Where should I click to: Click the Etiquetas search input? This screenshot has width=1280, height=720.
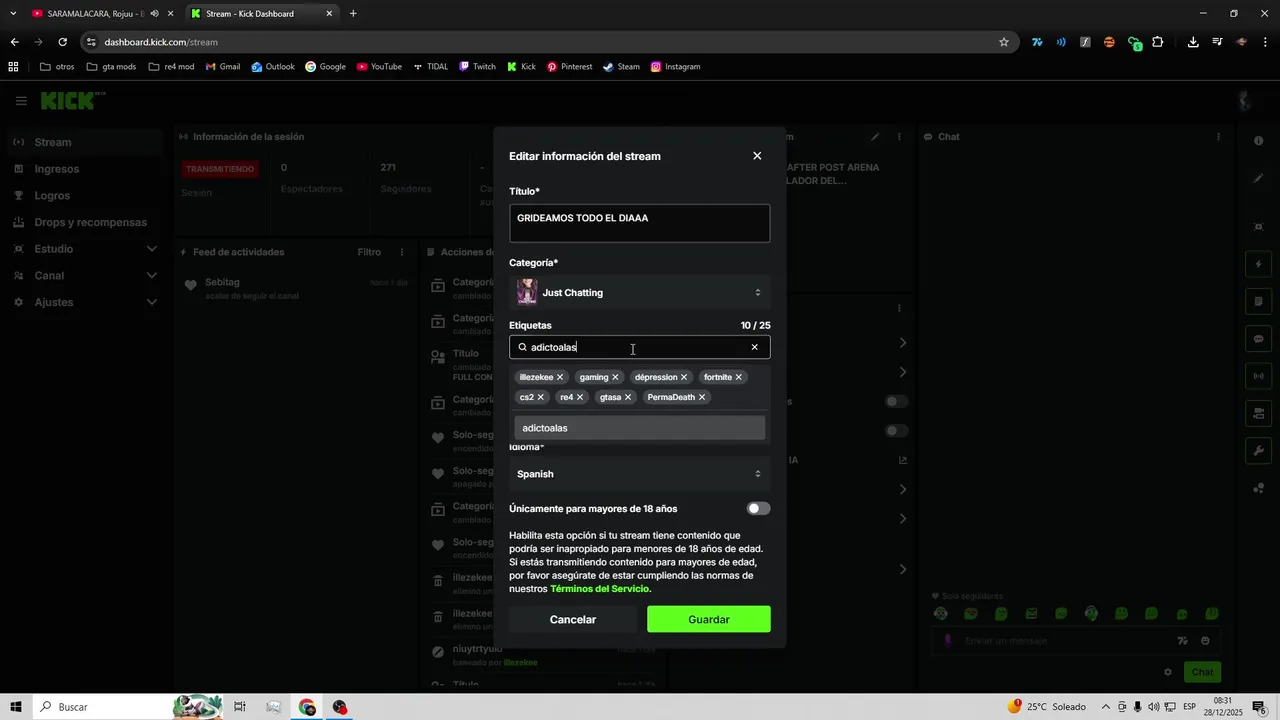[638, 347]
